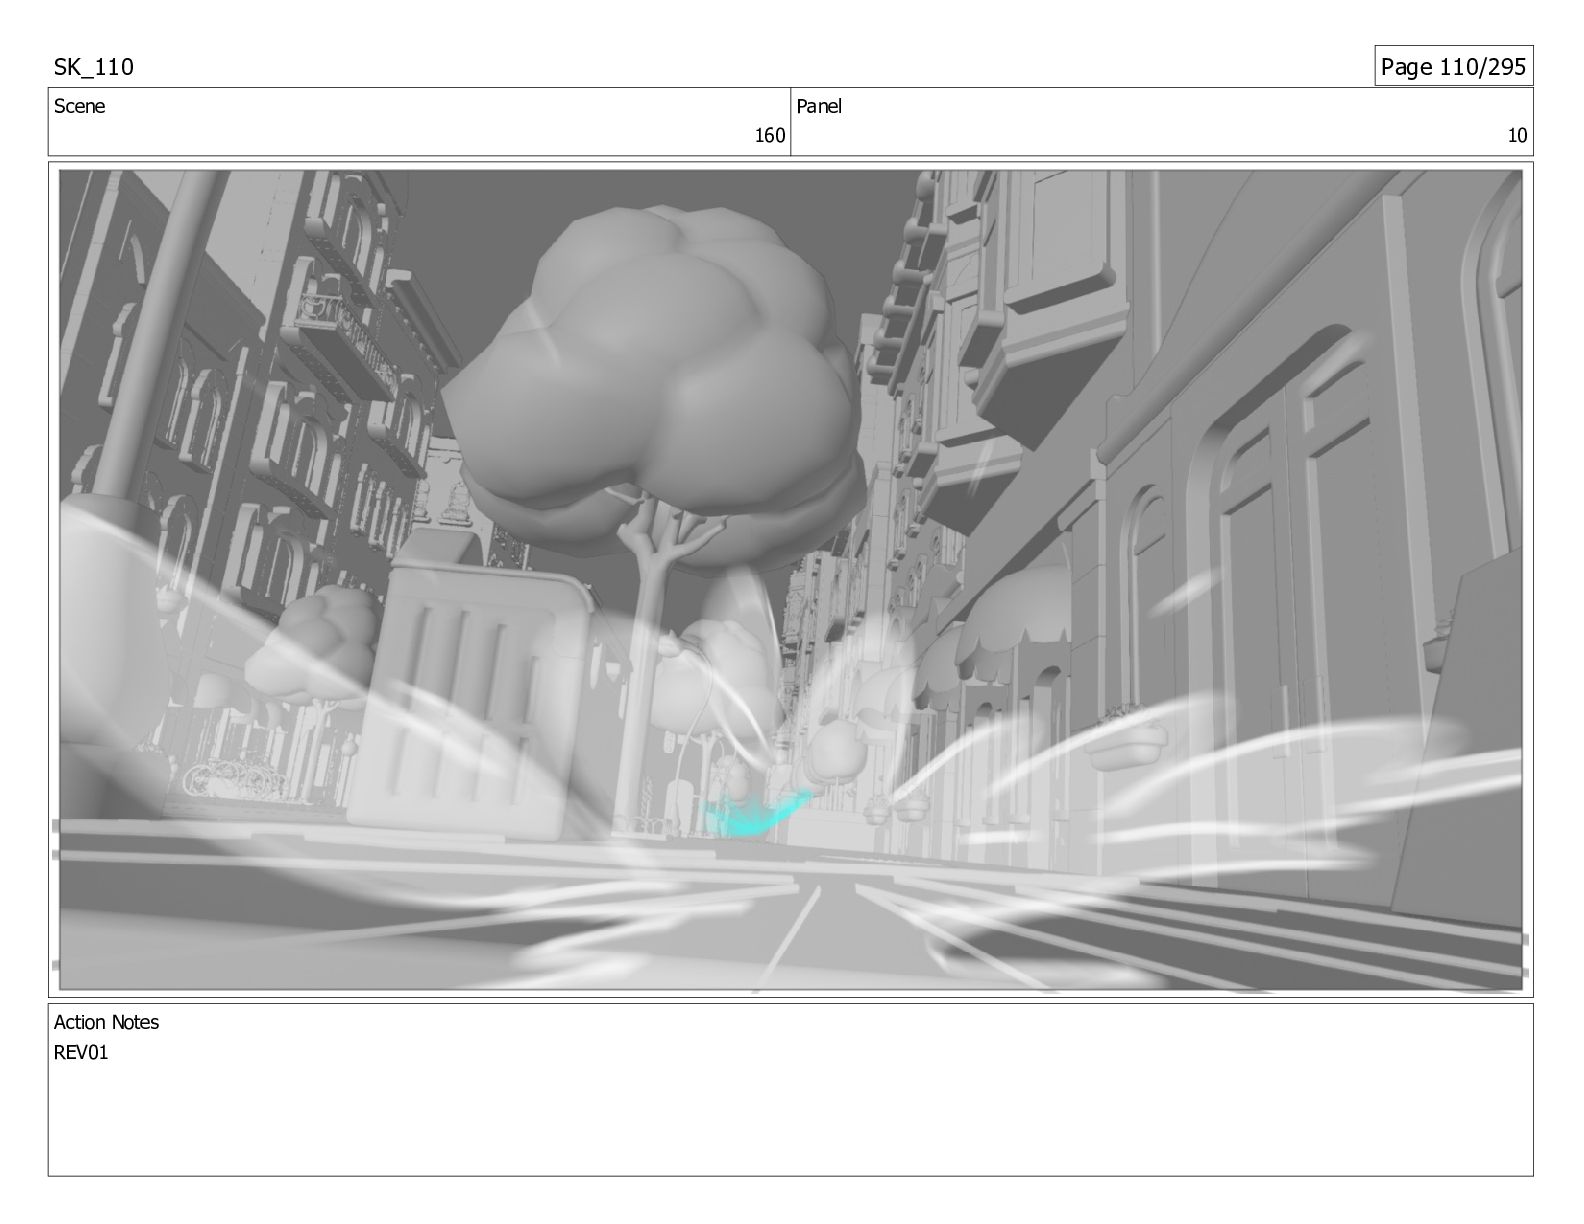Select the Panel label

pyautogui.click(x=819, y=106)
